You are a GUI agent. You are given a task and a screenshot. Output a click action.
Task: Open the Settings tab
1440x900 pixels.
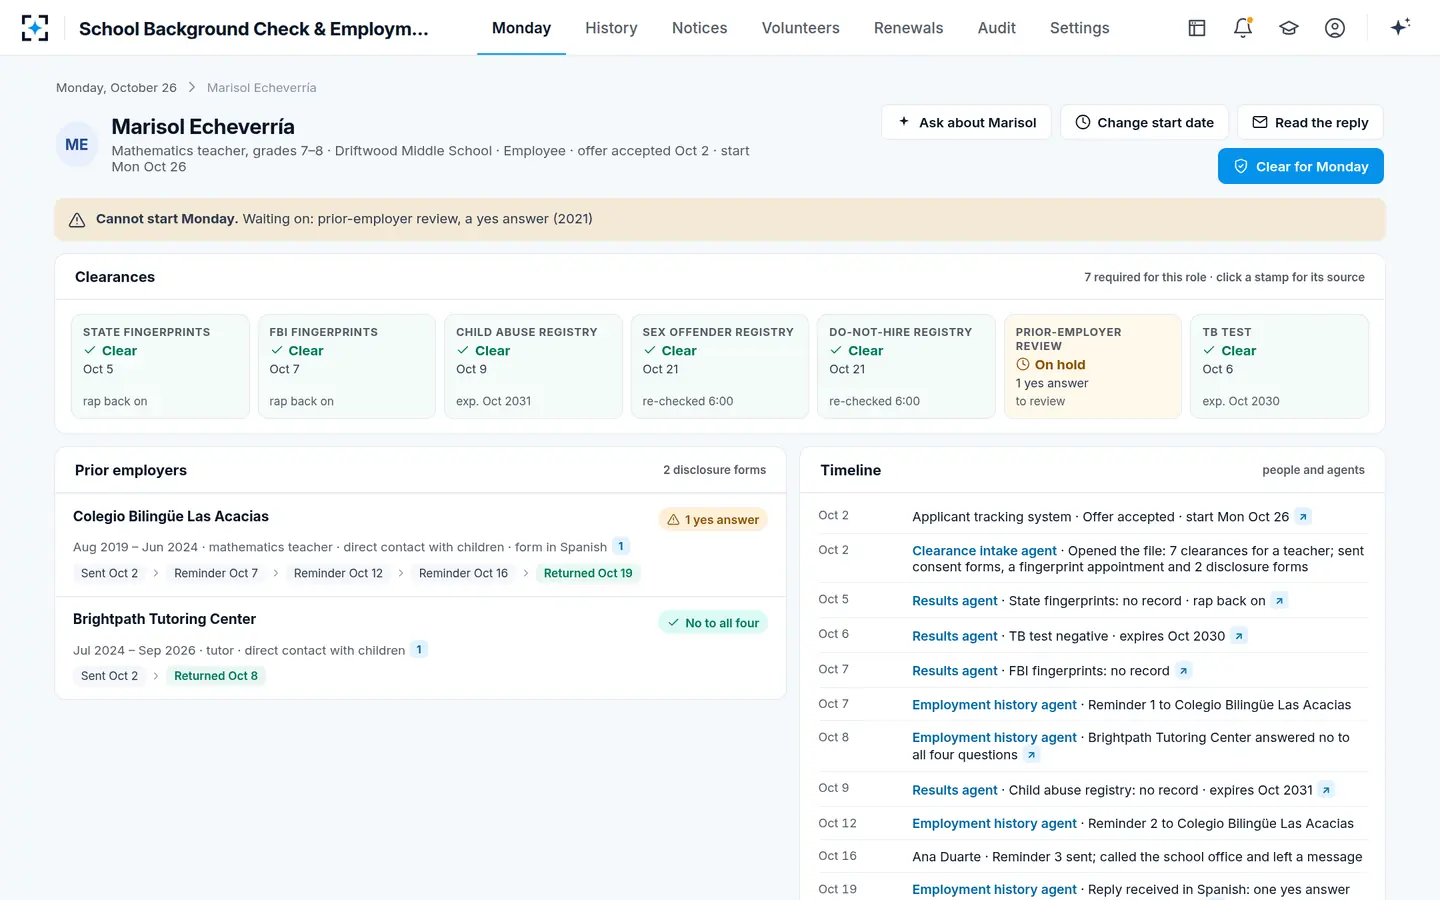1079,28
